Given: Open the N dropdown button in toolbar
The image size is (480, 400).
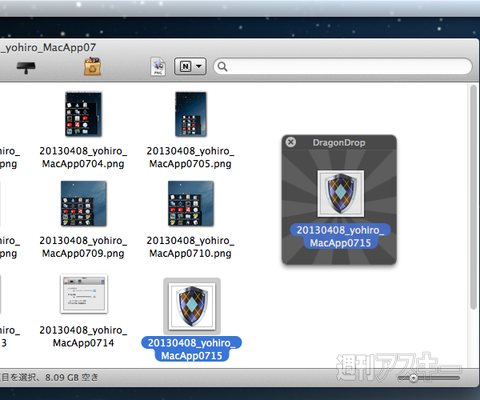Looking at the screenshot, I should 190,66.
